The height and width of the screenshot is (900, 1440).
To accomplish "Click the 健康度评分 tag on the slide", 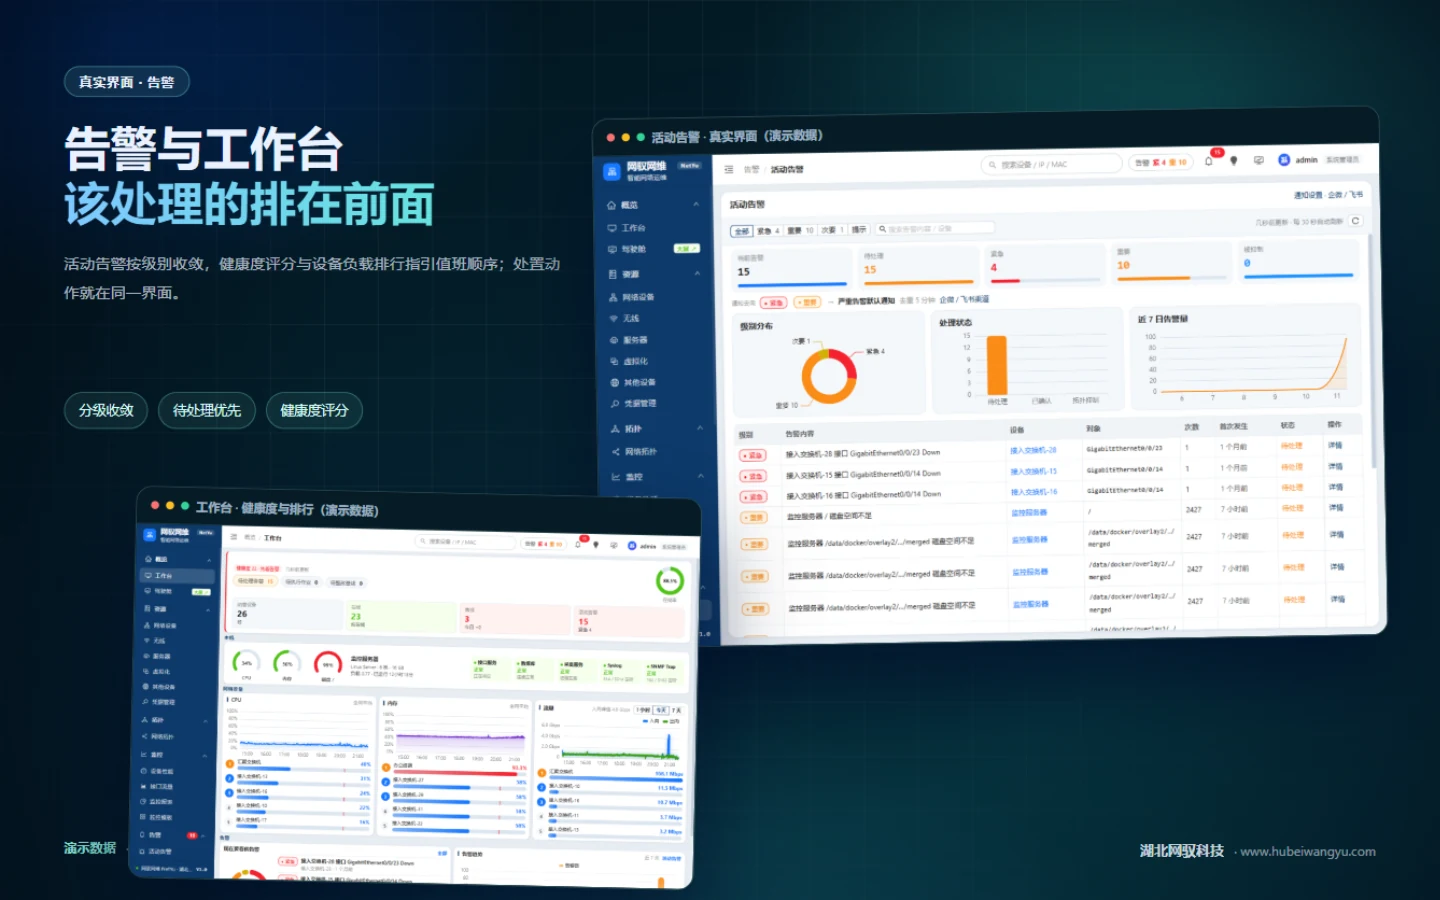I will click(314, 410).
